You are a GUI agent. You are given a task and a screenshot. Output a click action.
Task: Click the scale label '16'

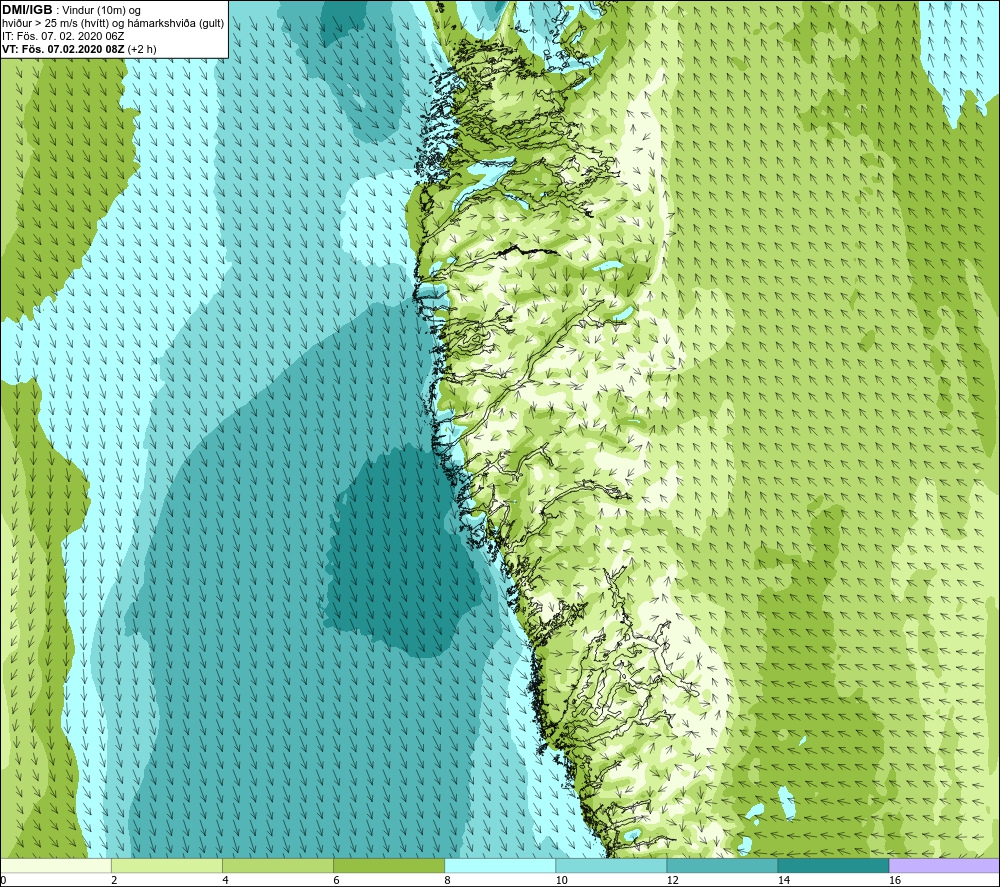pos(895,880)
